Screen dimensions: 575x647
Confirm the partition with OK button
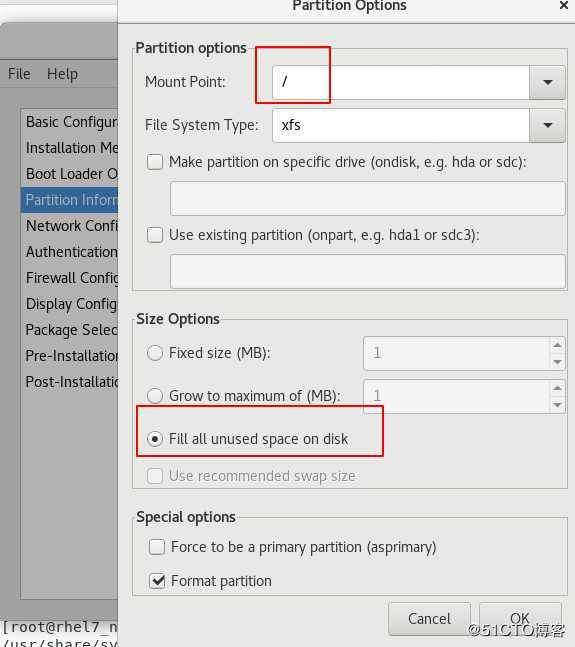[x=520, y=619]
